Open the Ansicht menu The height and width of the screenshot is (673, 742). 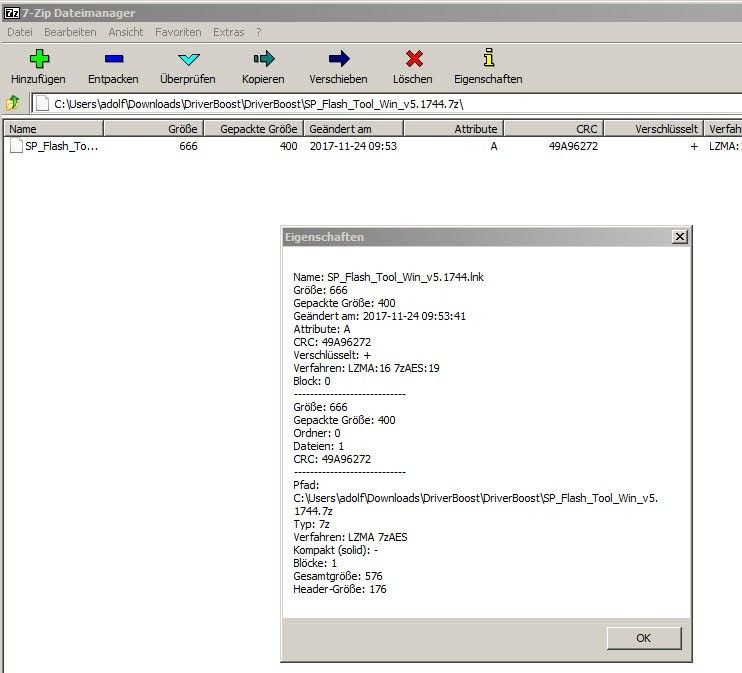point(125,32)
